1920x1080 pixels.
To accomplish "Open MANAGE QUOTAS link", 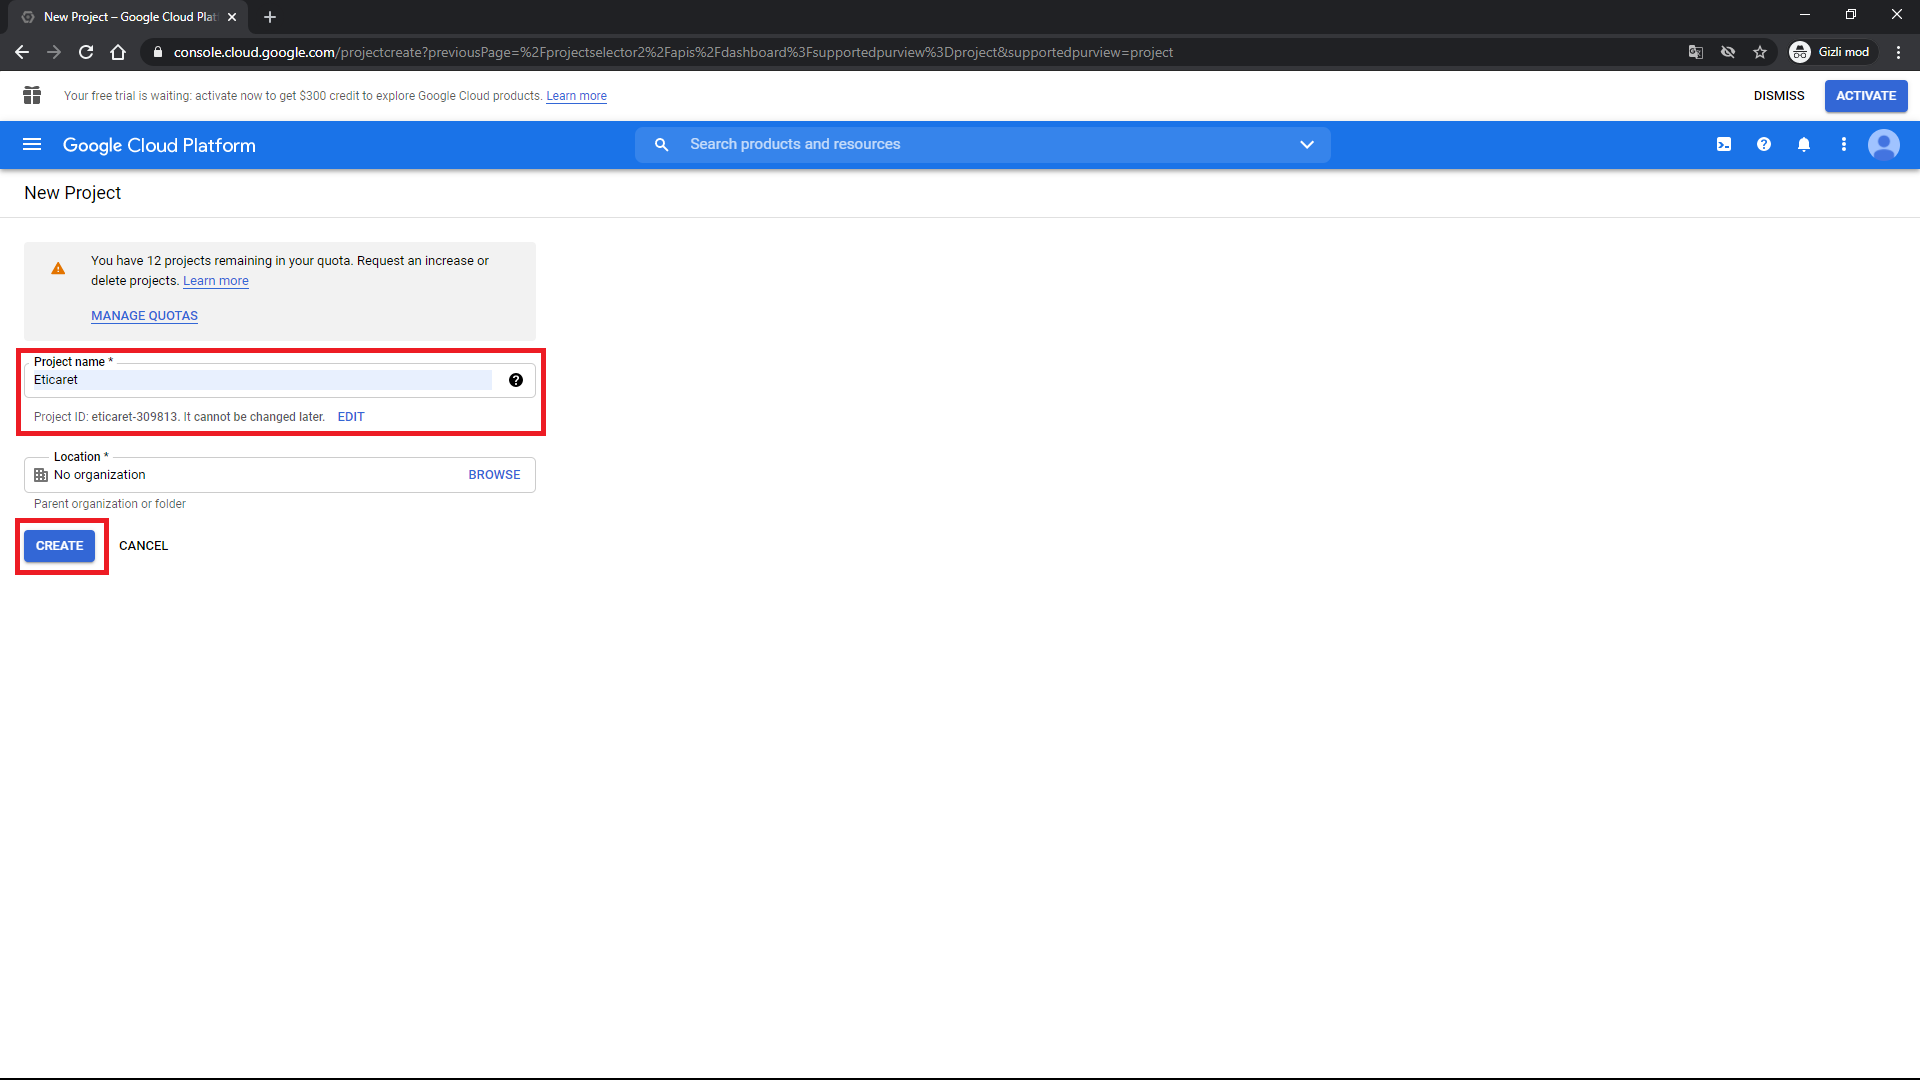I will (144, 316).
